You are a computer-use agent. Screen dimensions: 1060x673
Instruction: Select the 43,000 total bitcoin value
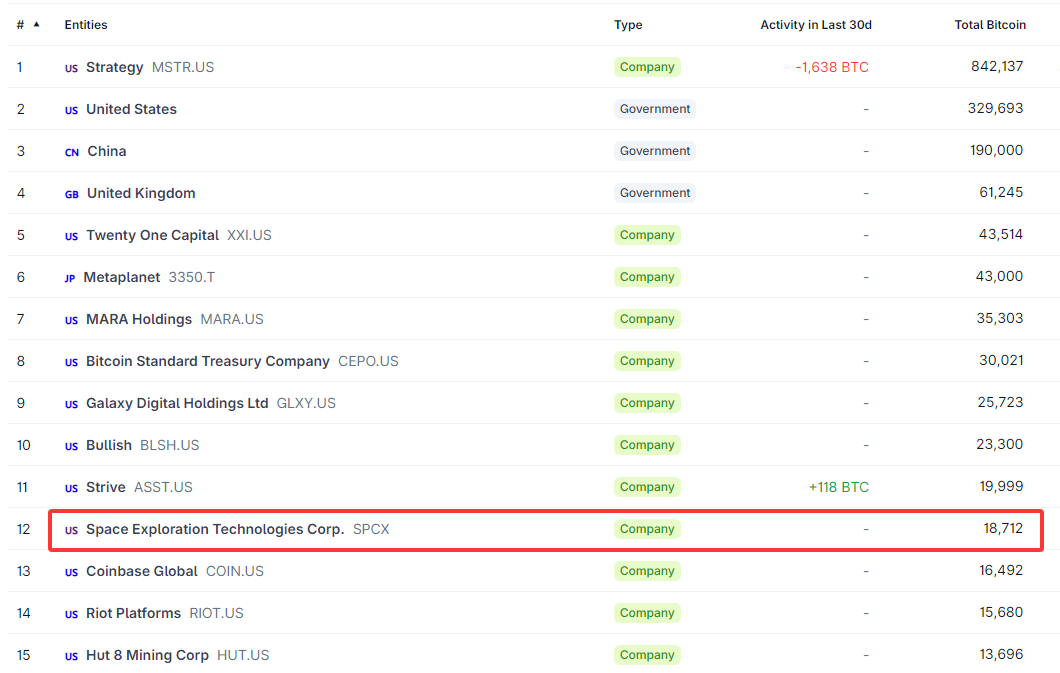click(999, 276)
